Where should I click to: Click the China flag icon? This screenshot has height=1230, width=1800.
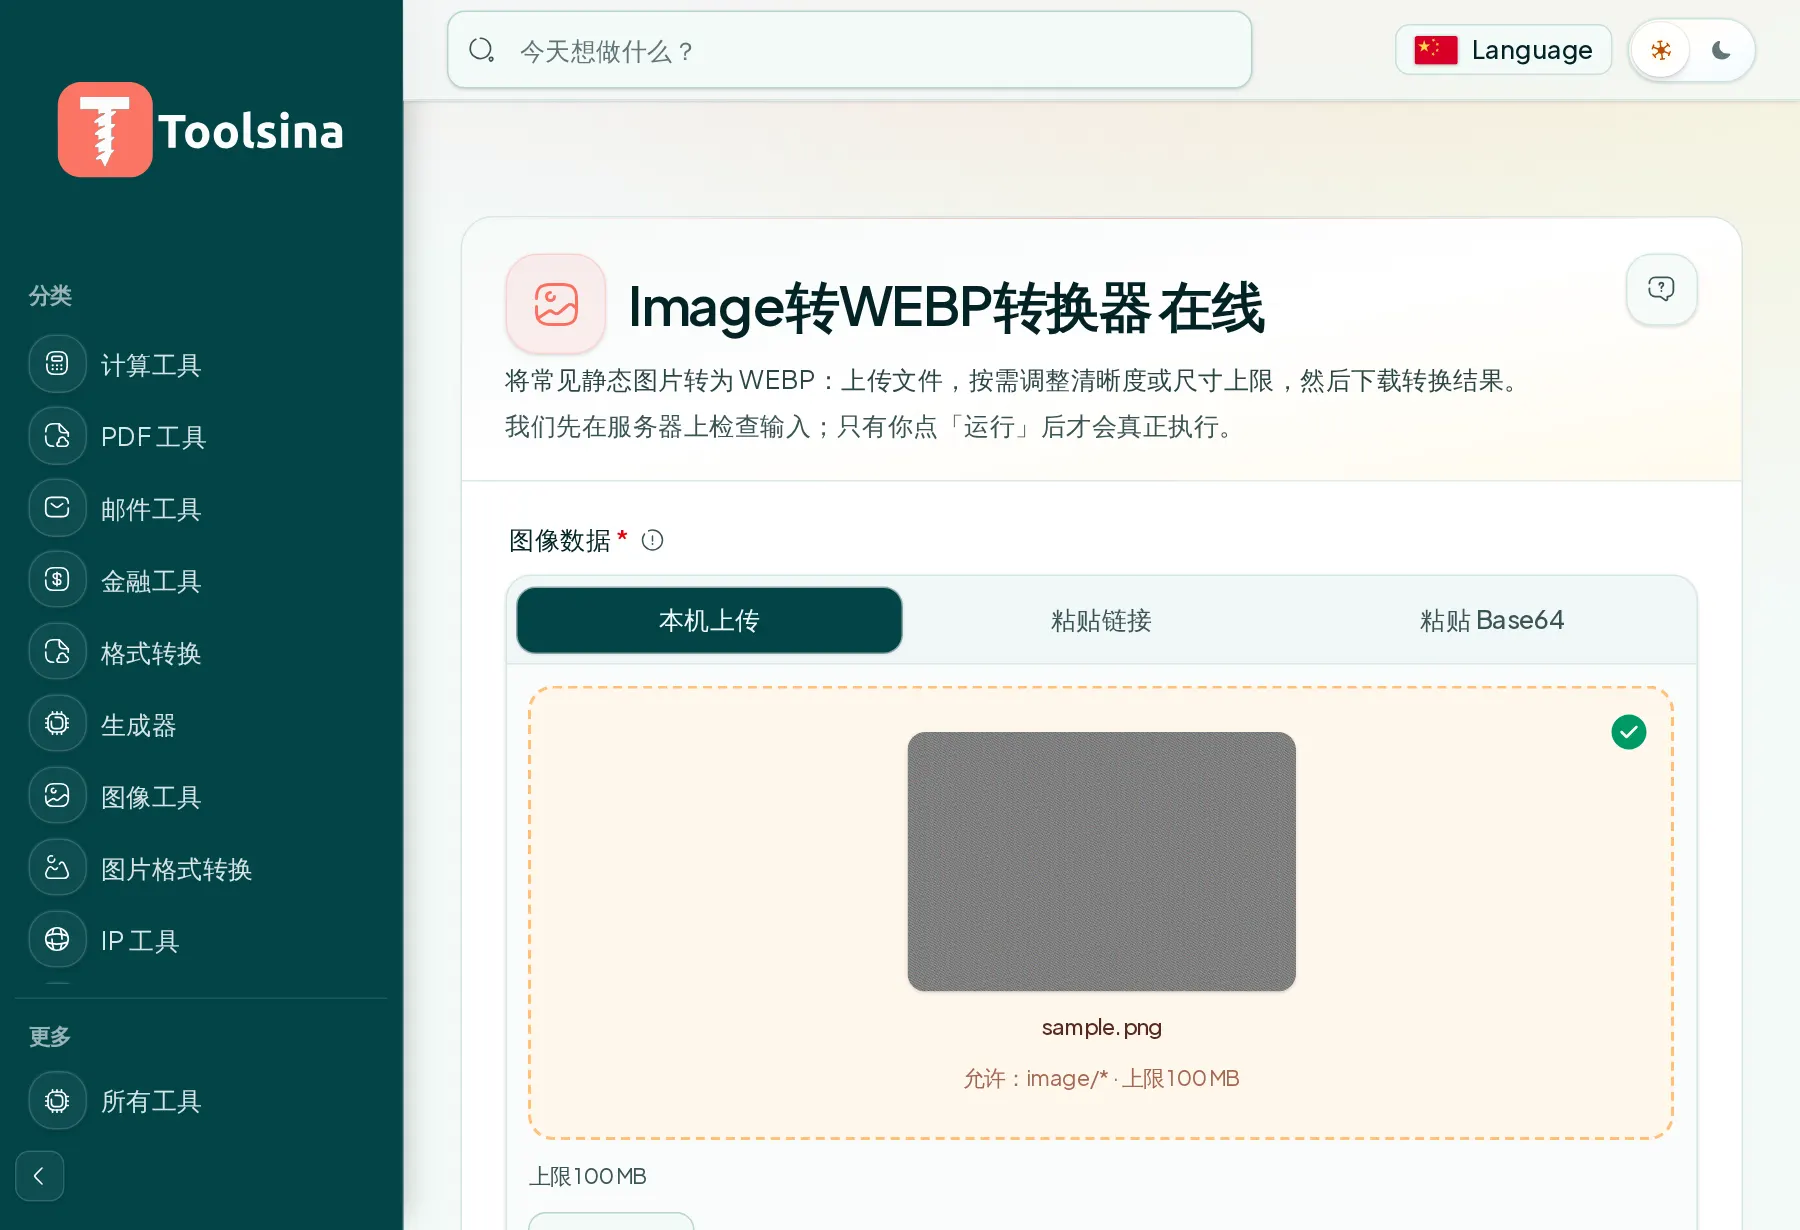coord(1436,50)
